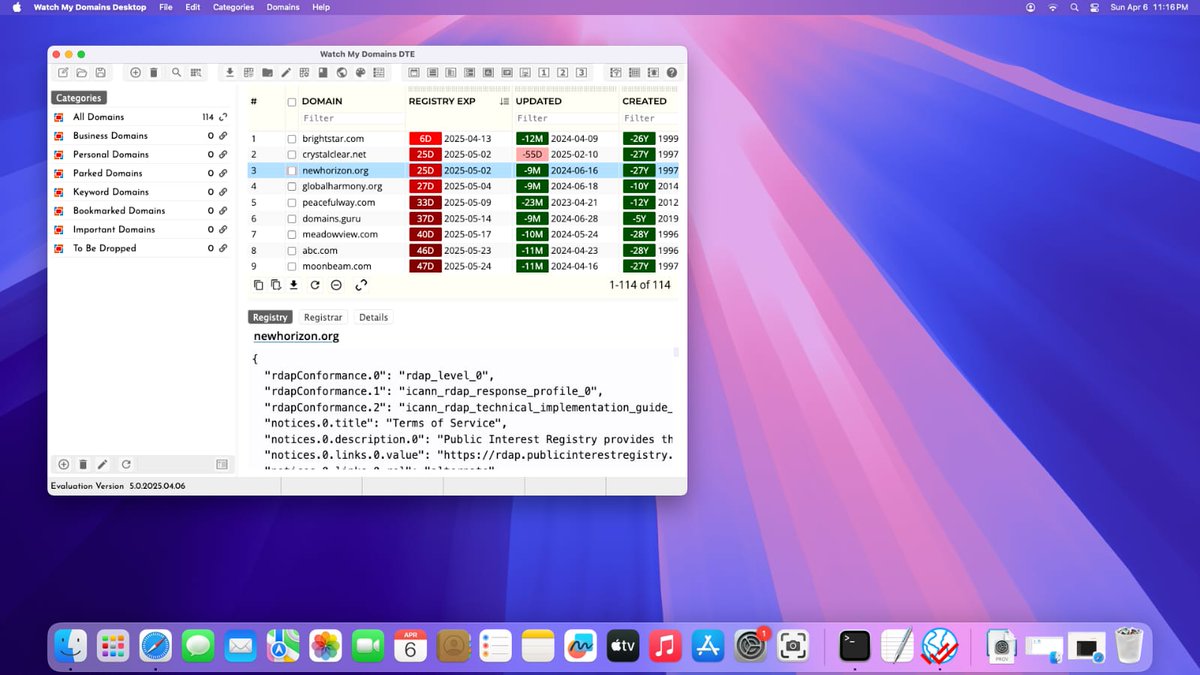
Task: Select All Domains category
Action: pos(141,117)
